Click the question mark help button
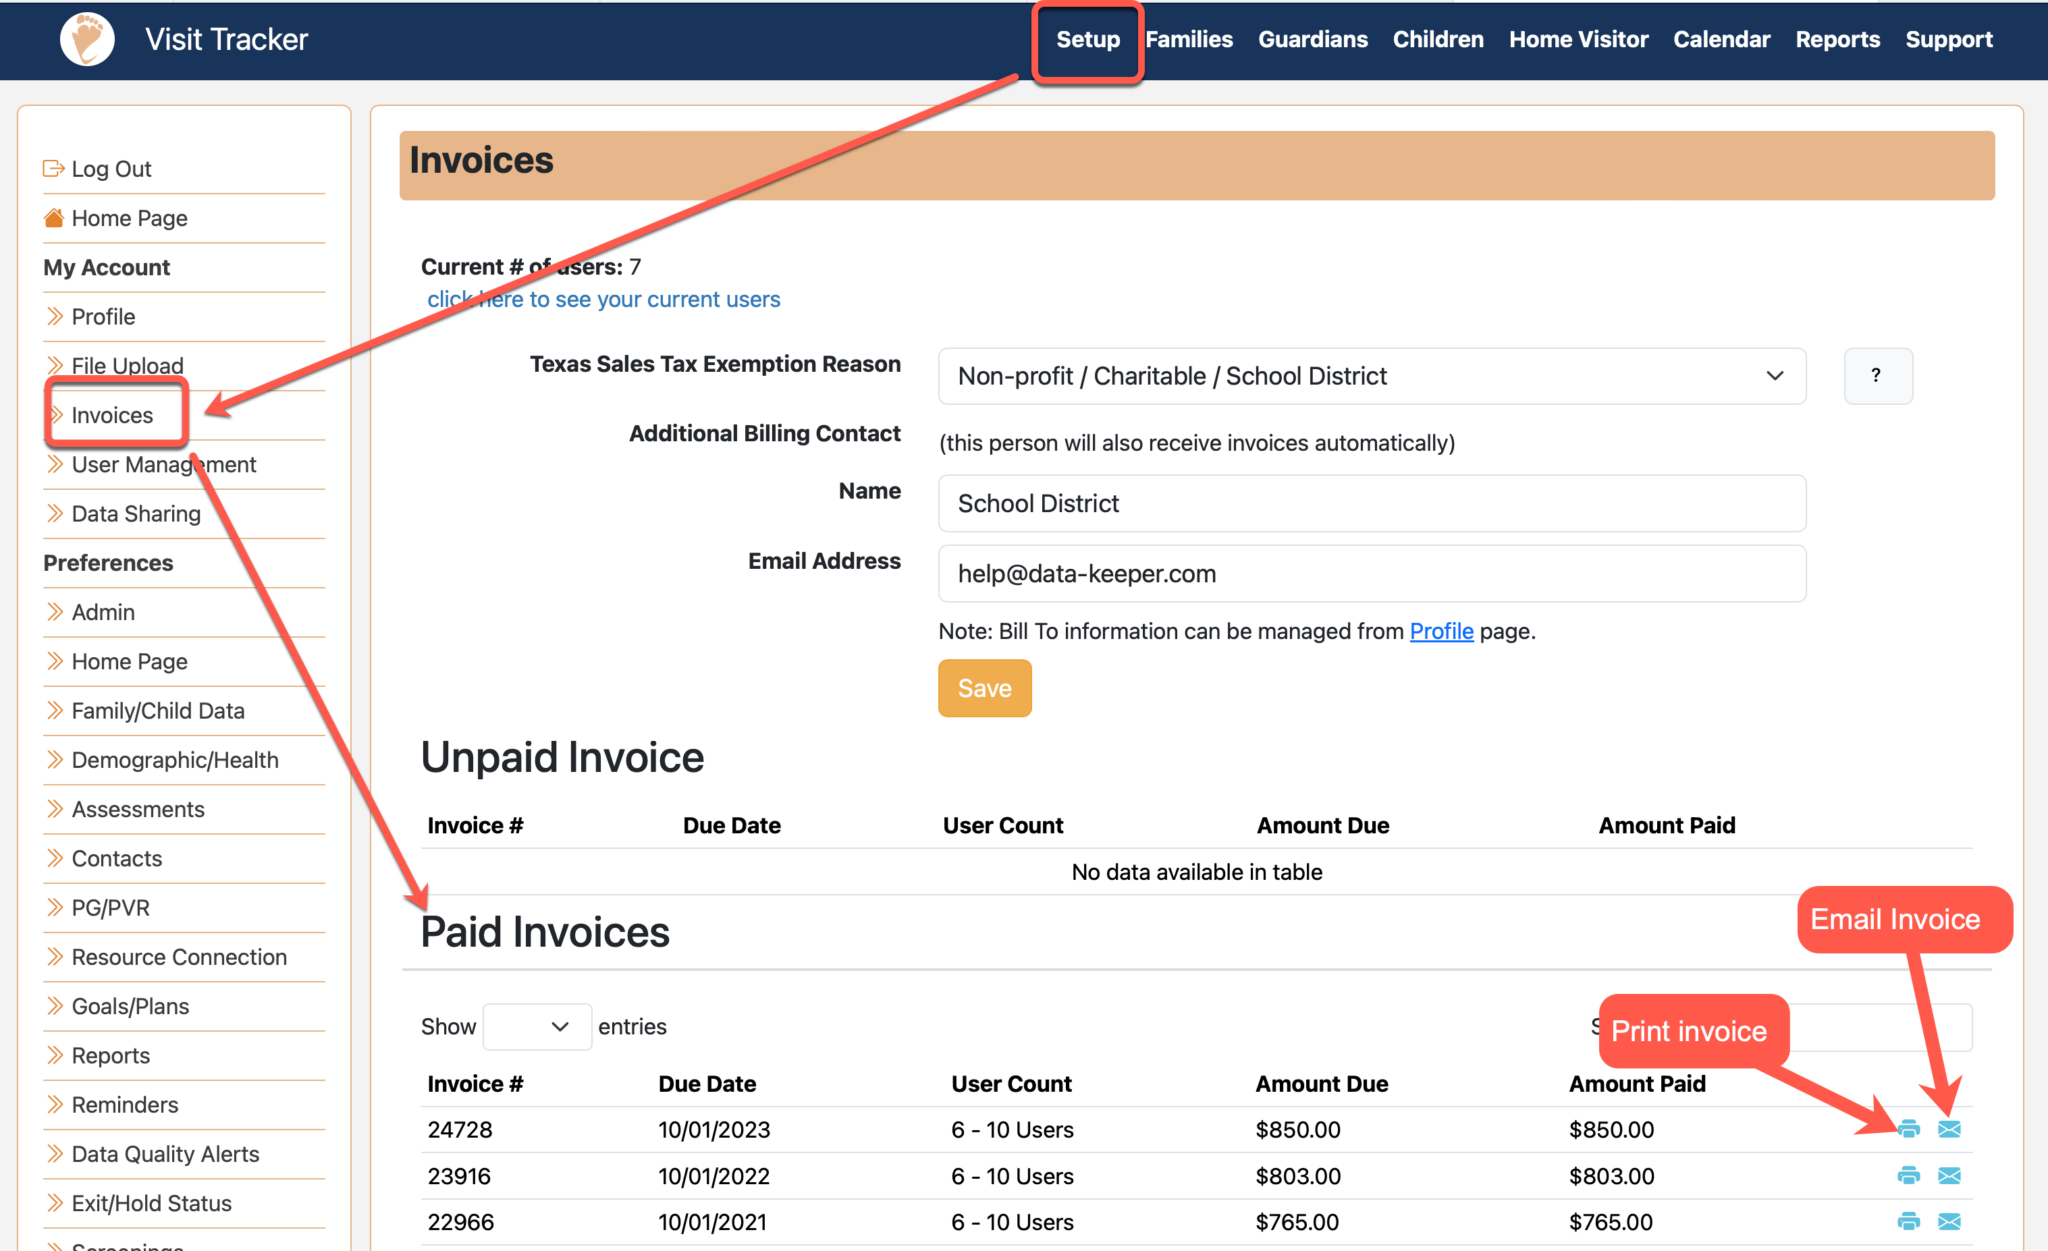This screenshot has height=1251, width=2048. 1878,376
